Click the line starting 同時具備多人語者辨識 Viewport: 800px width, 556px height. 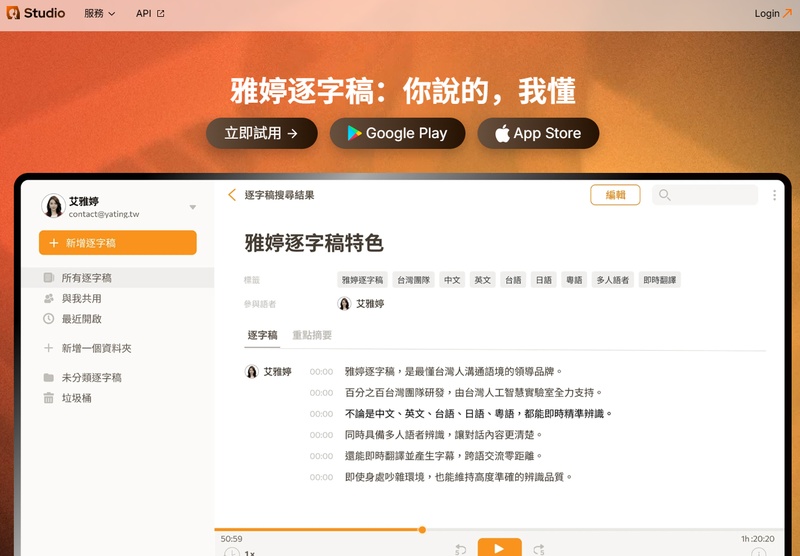pyautogui.click(x=443, y=435)
